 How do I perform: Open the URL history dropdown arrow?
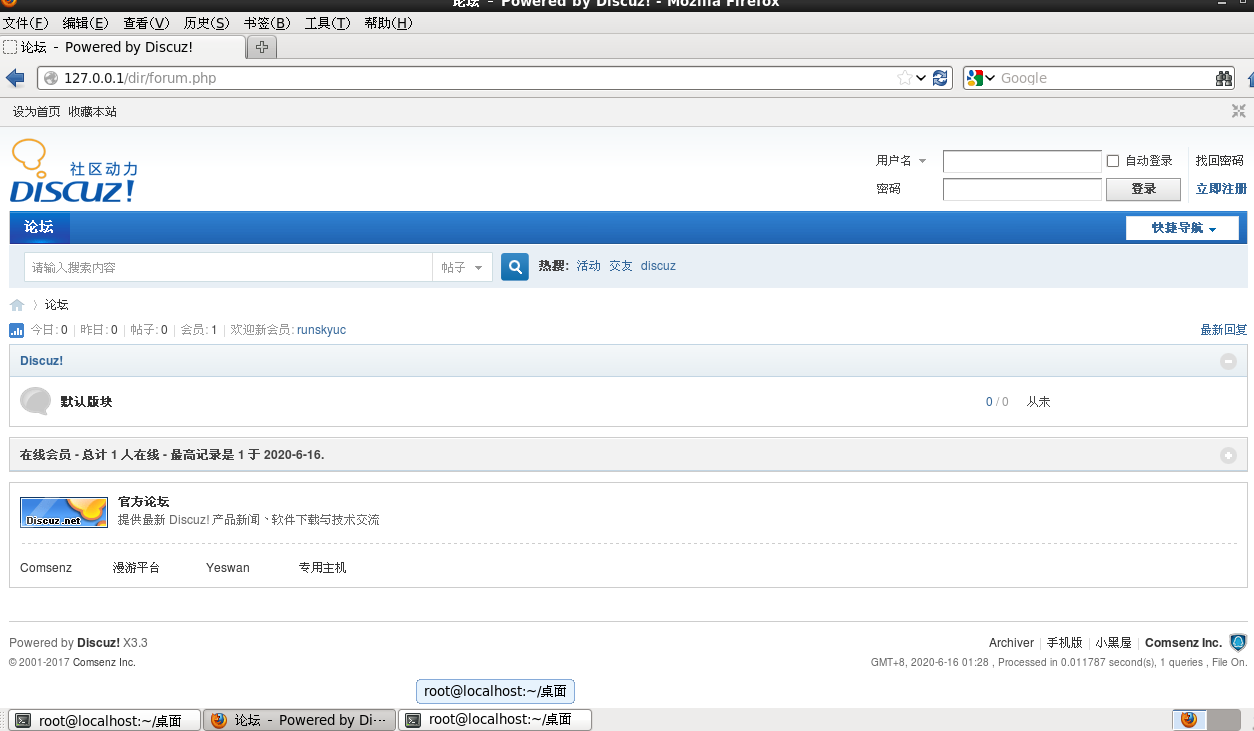pyautogui.click(x=921, y=78)
